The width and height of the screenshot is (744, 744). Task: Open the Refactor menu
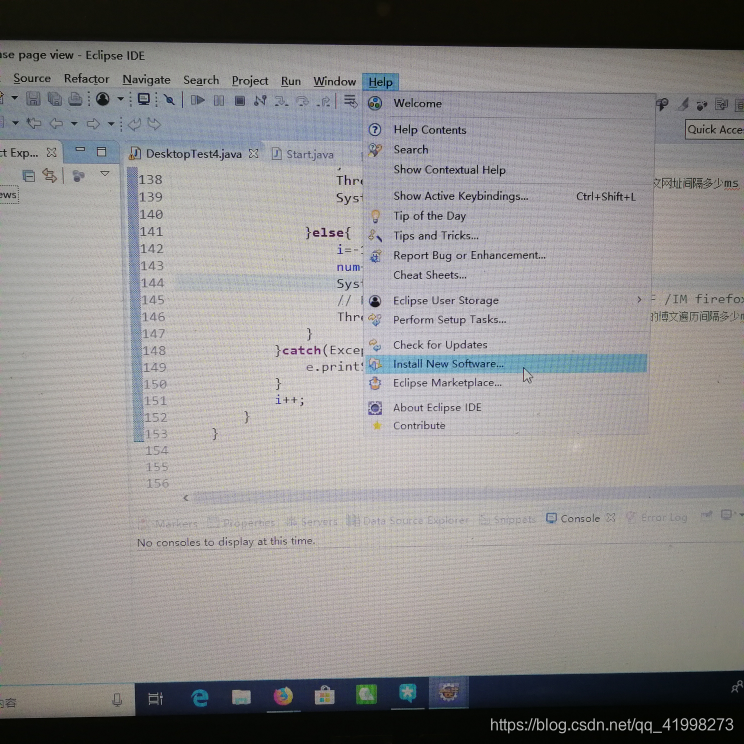pyautogui.click(x=86, y=79)
